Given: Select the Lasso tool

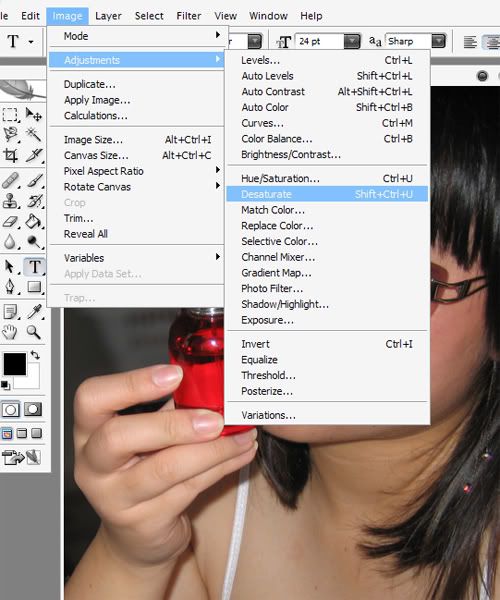Looking at the screenshot, I should pyautogui.click(x=11, y=134).
